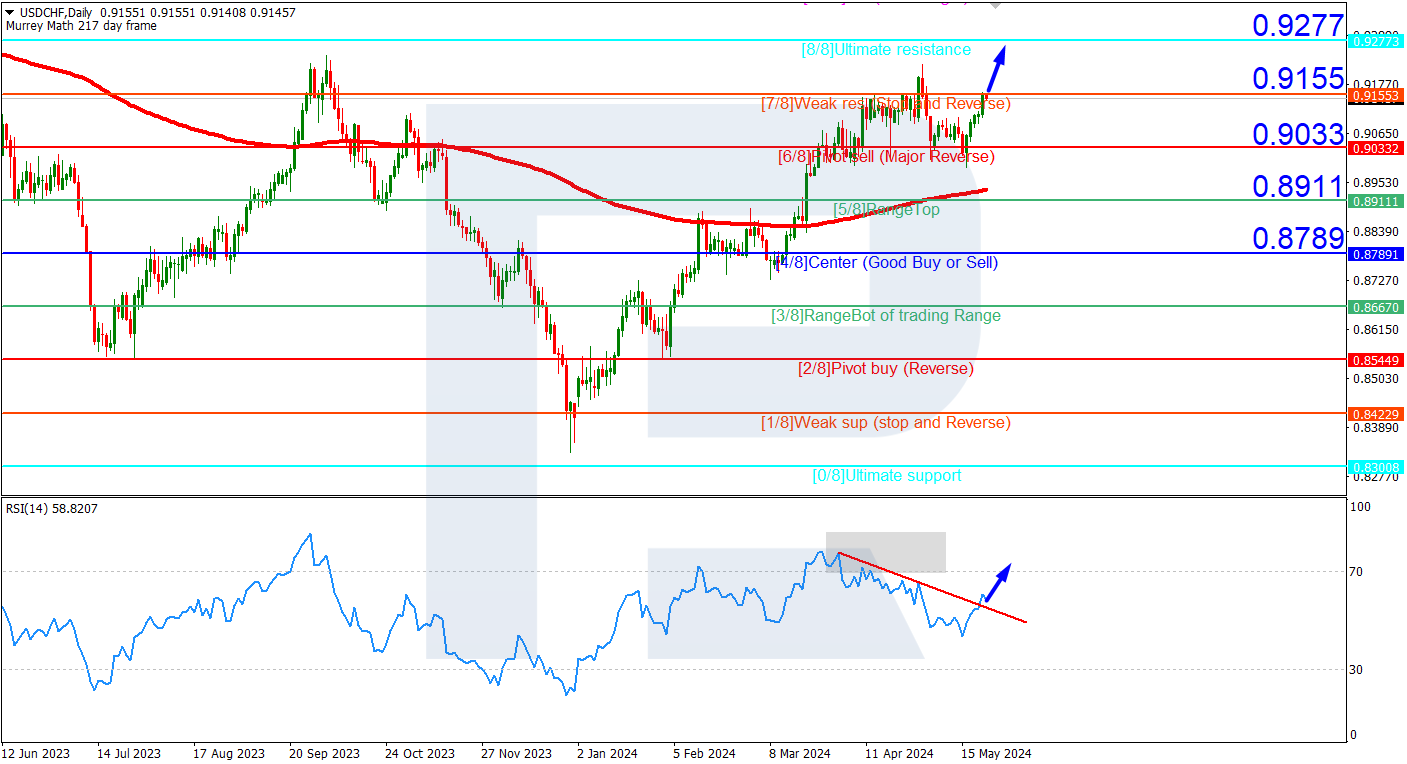The width and height of the screenshot is (1407, 764).
Task: Click the [4/8]Center (Good Buy or Sell) label
Action: (887, 263)
